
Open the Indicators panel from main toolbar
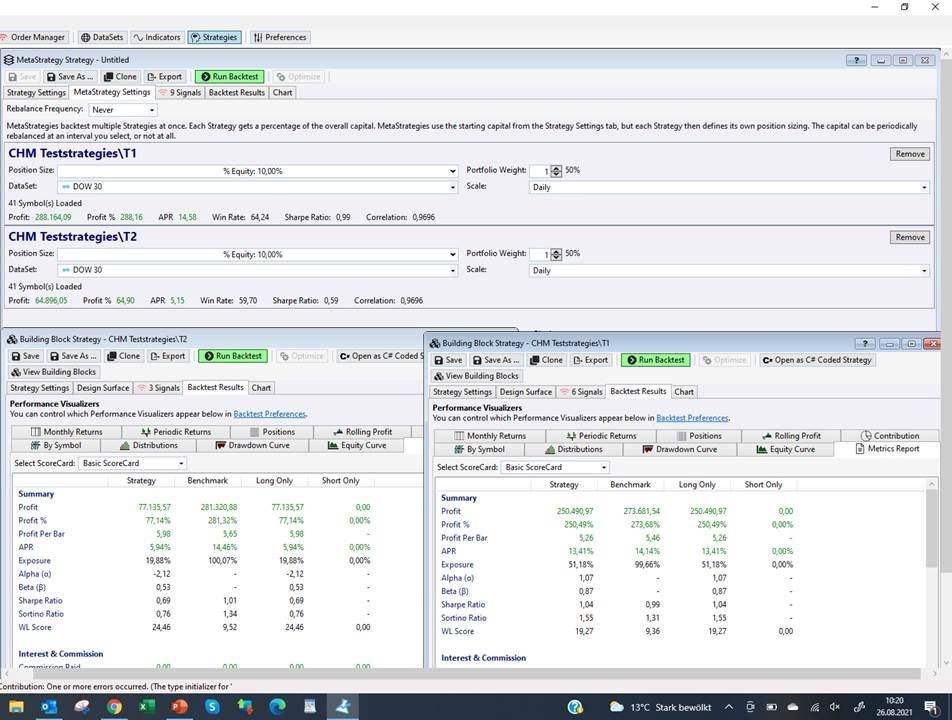click(x=157, y=37)
